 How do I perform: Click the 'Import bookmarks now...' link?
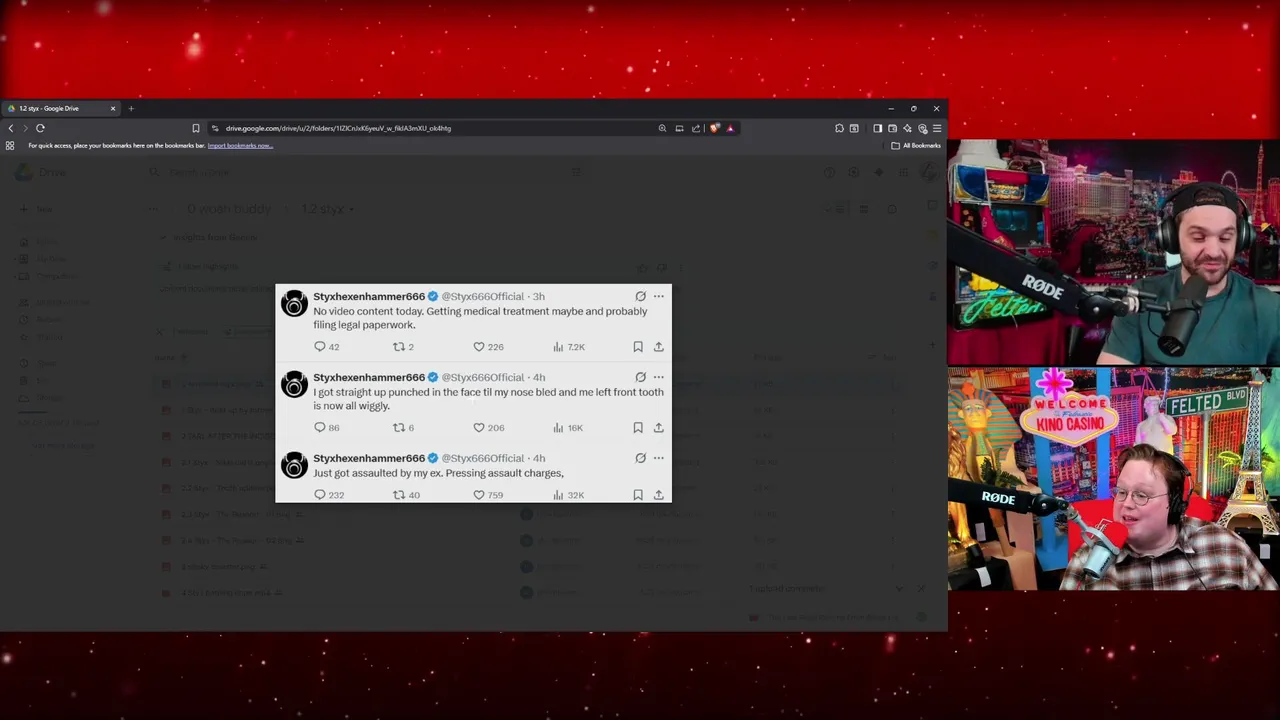coord(240,146)
